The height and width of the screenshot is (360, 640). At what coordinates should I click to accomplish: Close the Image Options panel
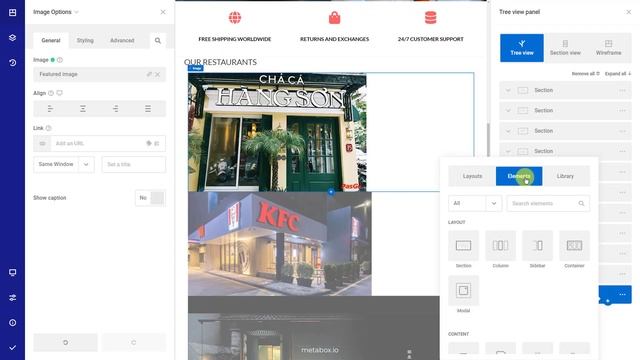click(163, 12)
